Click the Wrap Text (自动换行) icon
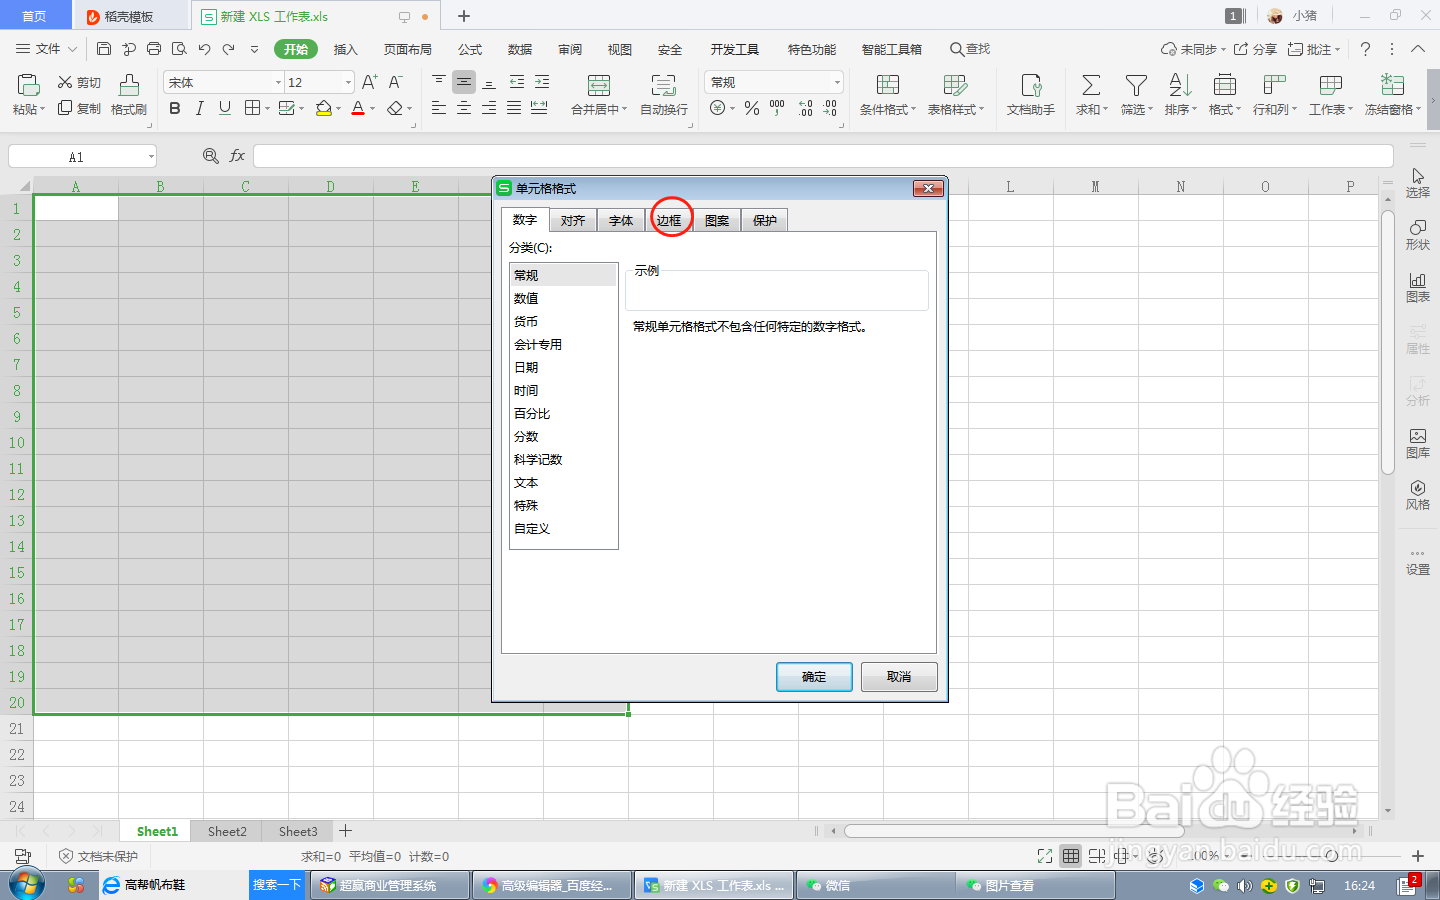This screenshot has height=900, width=1440. (x=663, y=86)
